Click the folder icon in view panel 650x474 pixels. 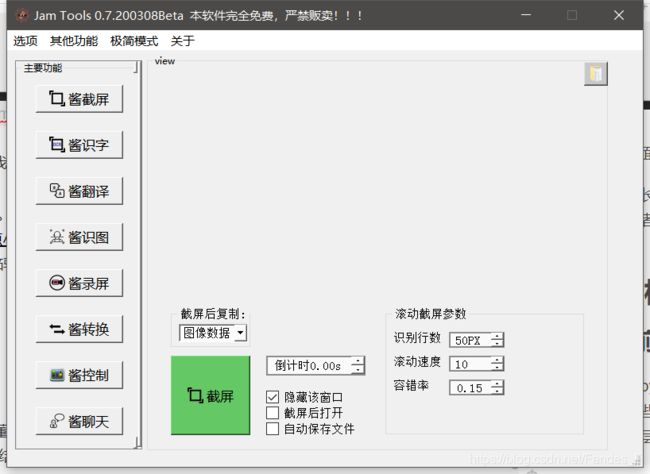click(x=596, y=74)
